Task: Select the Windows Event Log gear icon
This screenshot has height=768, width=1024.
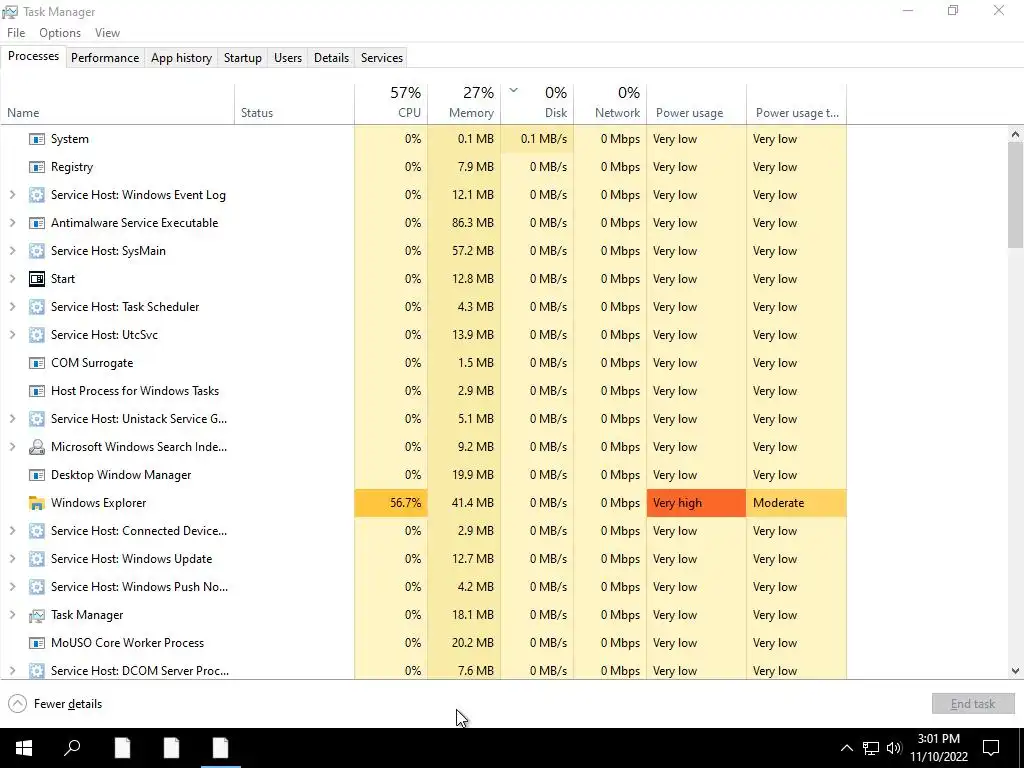Action: point(37,195)
